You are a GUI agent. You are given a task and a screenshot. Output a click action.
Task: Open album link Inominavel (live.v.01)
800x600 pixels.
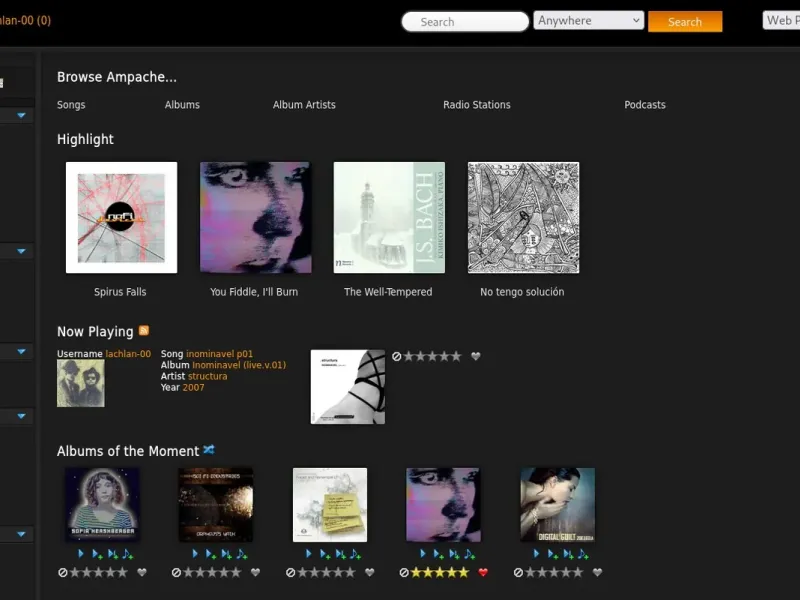pyautogui.click(x=239, y=365)
